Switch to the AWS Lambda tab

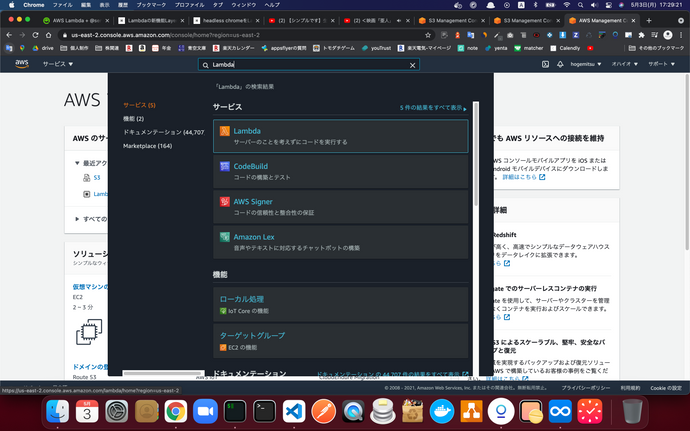click(75, 21)
